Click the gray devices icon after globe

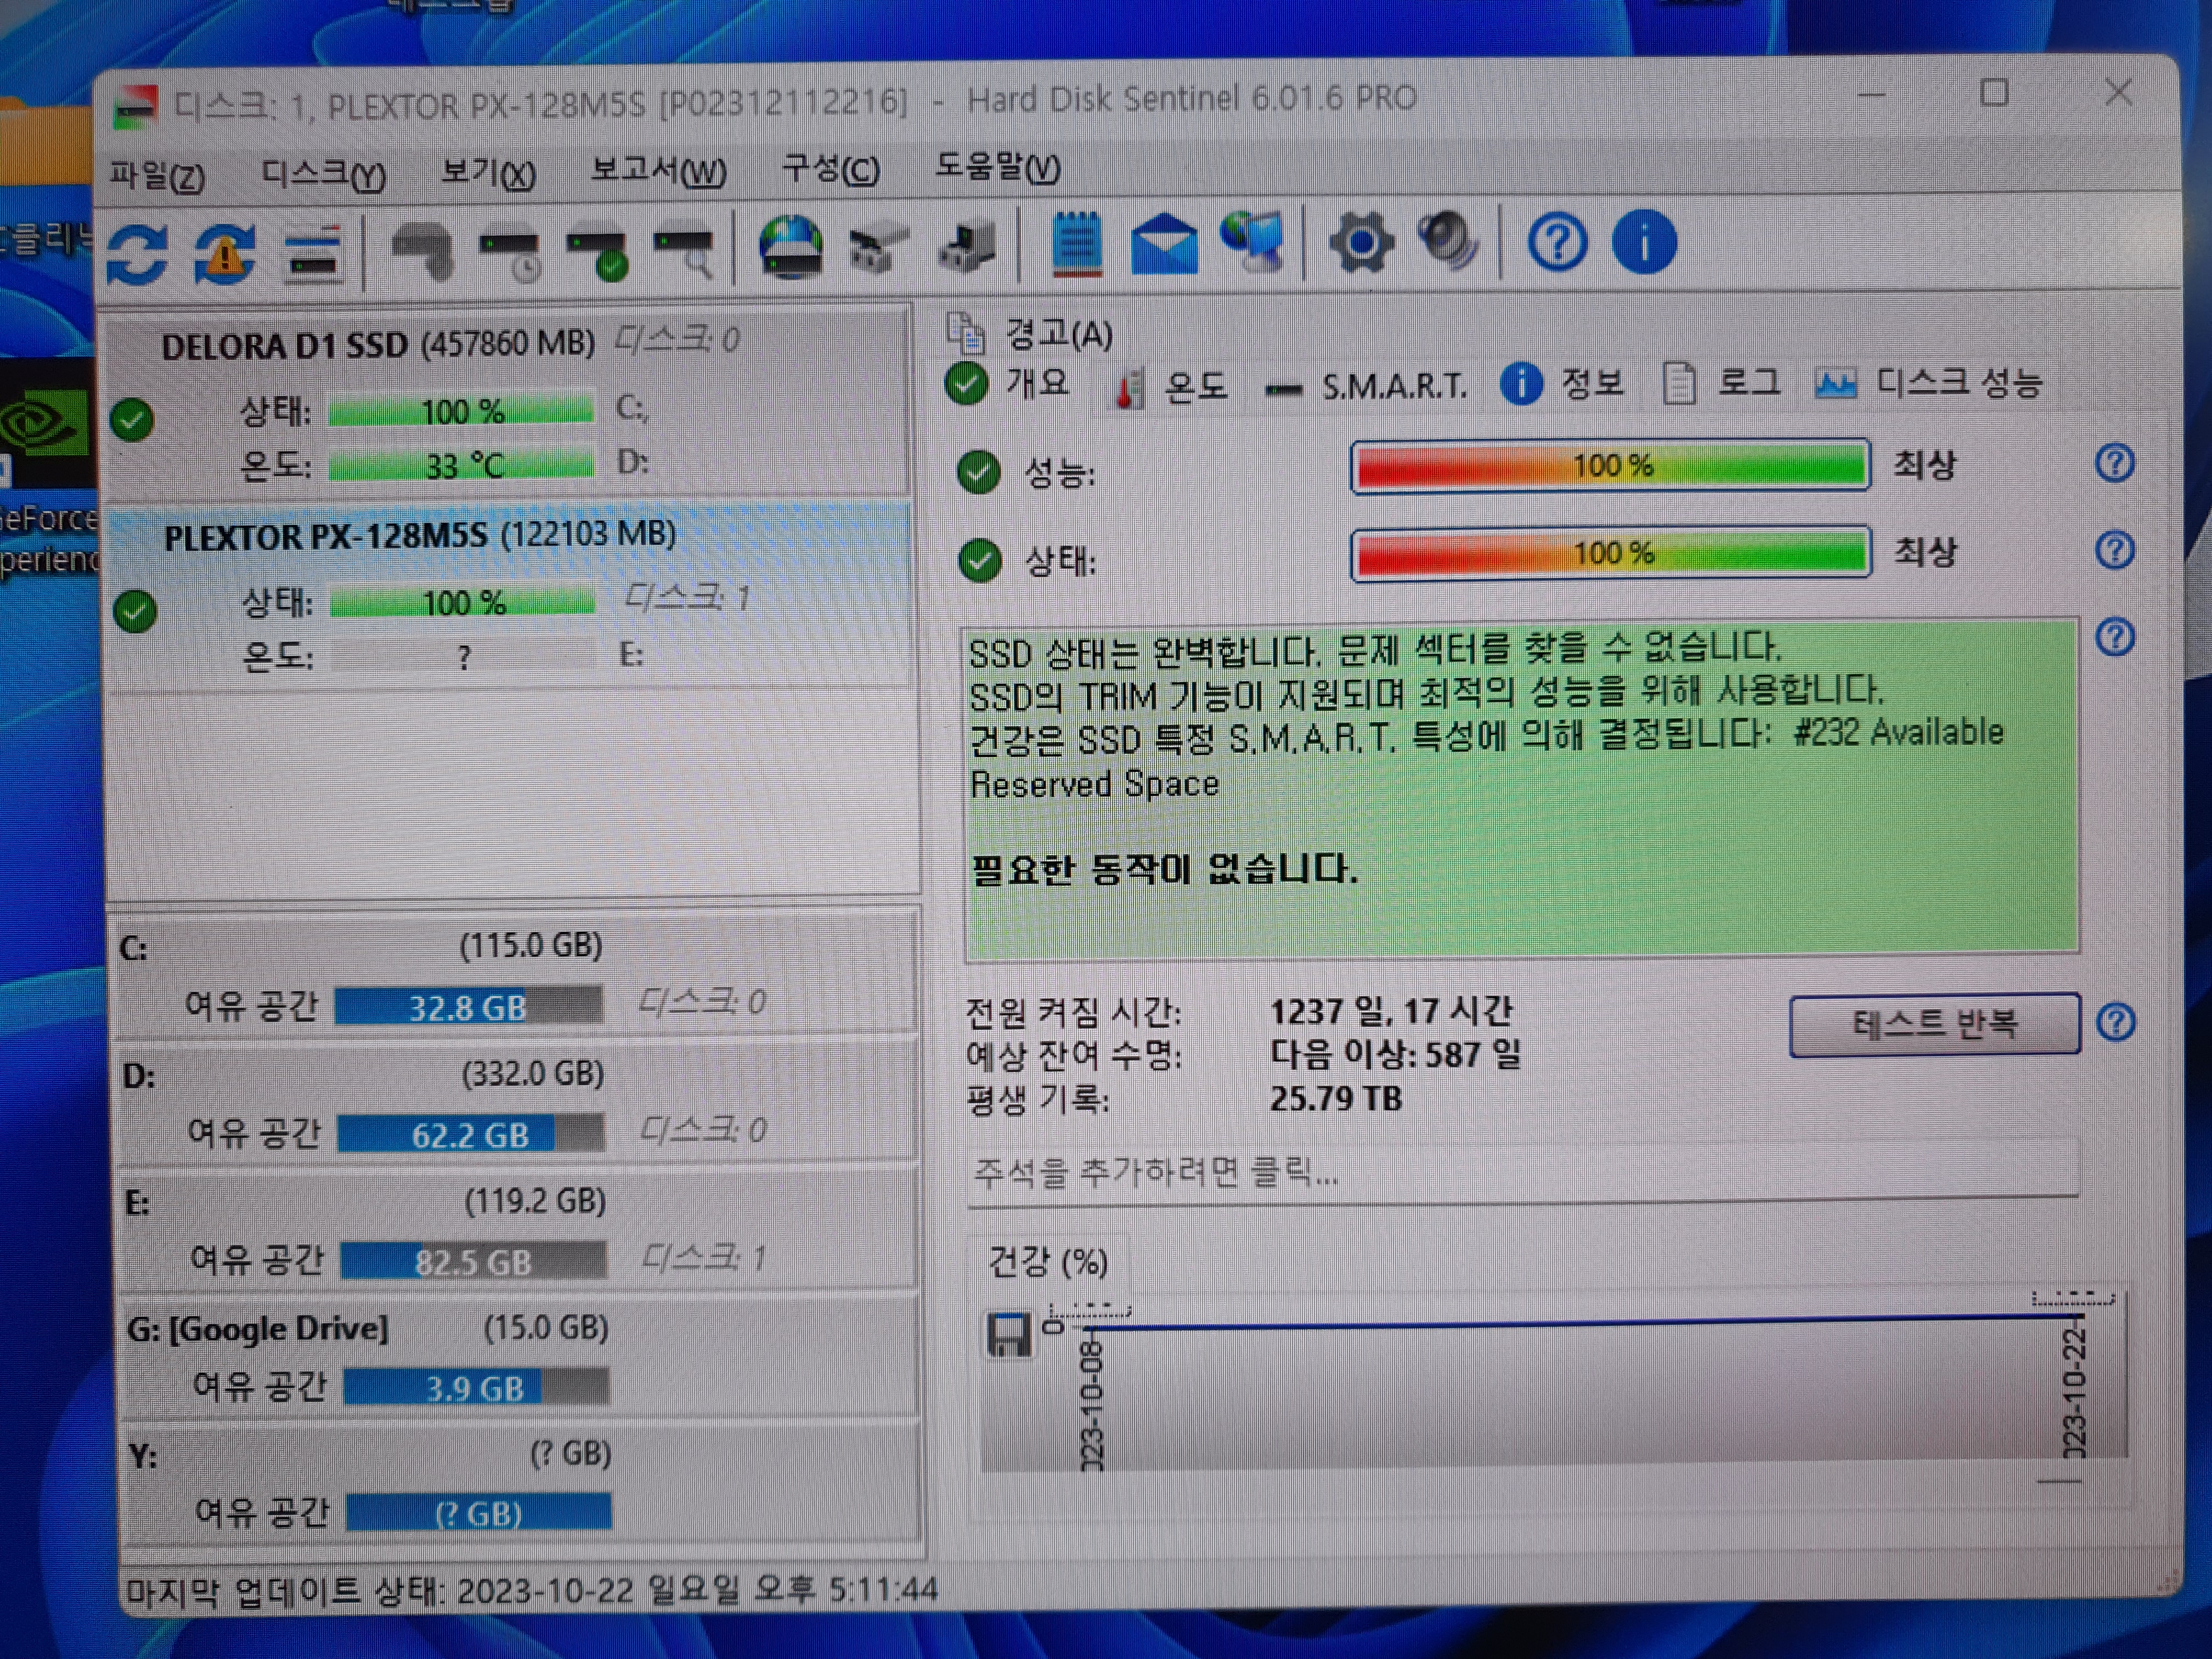(x=878, y=248)
